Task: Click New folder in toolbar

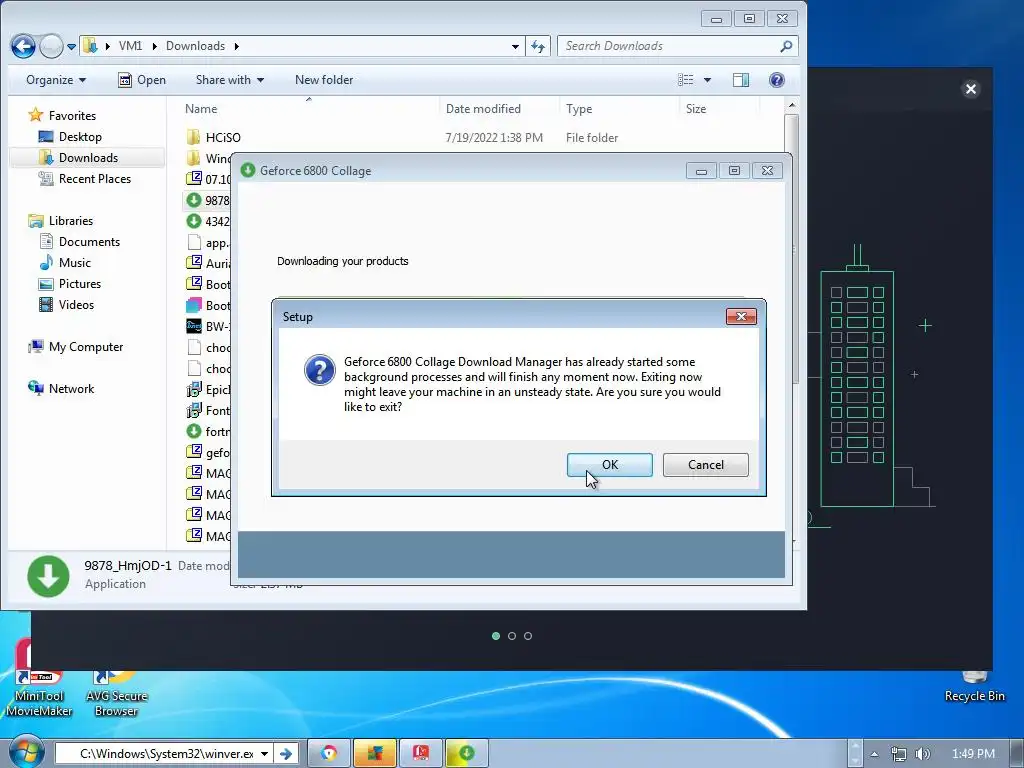Action: point(324,80)
